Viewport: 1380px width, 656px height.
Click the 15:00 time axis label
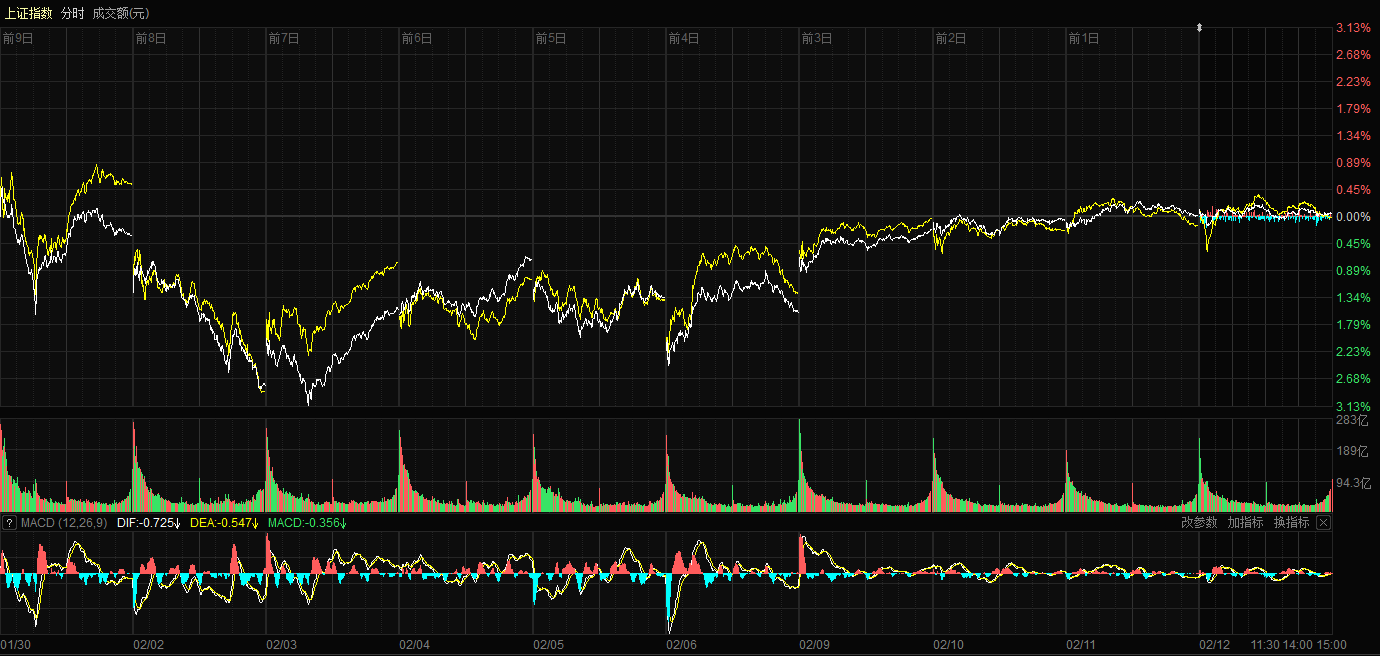1331,645
